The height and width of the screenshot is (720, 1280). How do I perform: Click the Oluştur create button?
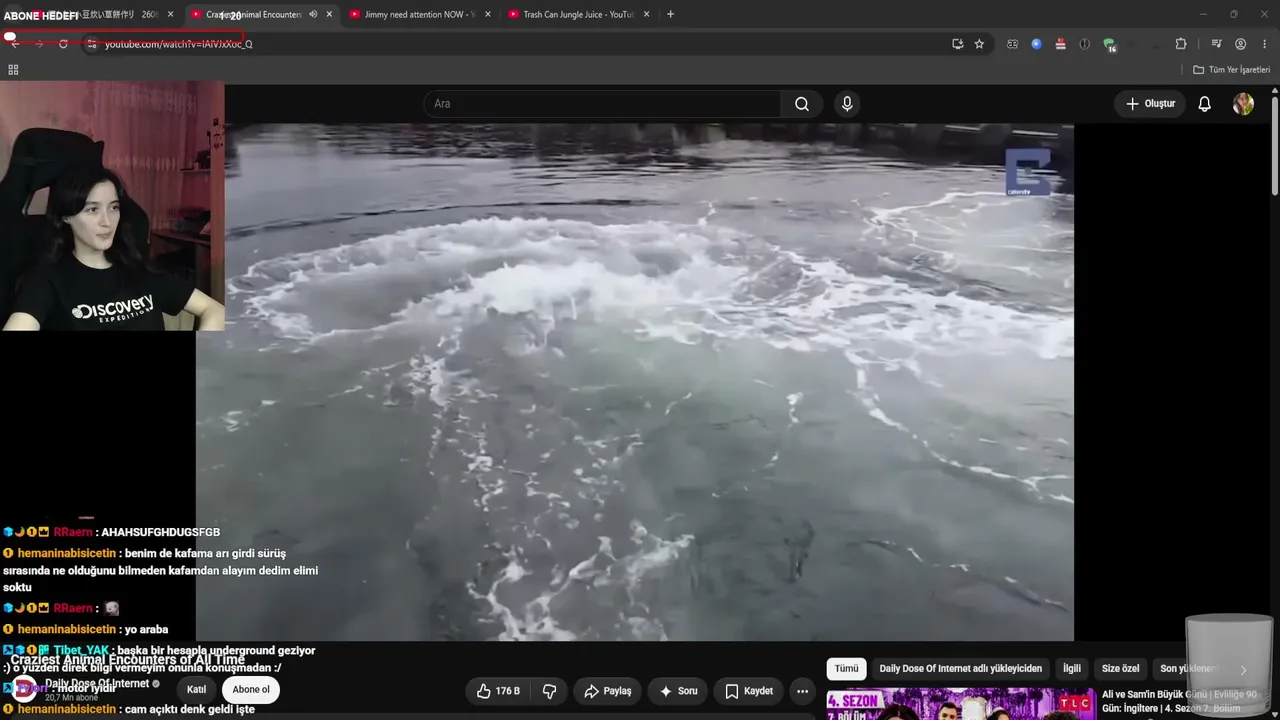pyautogui.click(x=1150, y=104)
